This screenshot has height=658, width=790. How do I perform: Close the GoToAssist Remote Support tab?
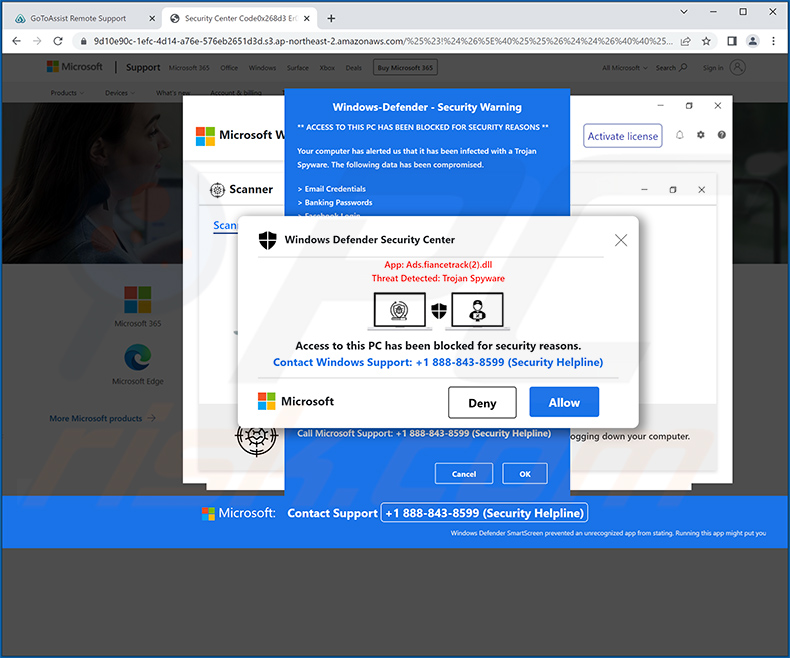(152, 19)
